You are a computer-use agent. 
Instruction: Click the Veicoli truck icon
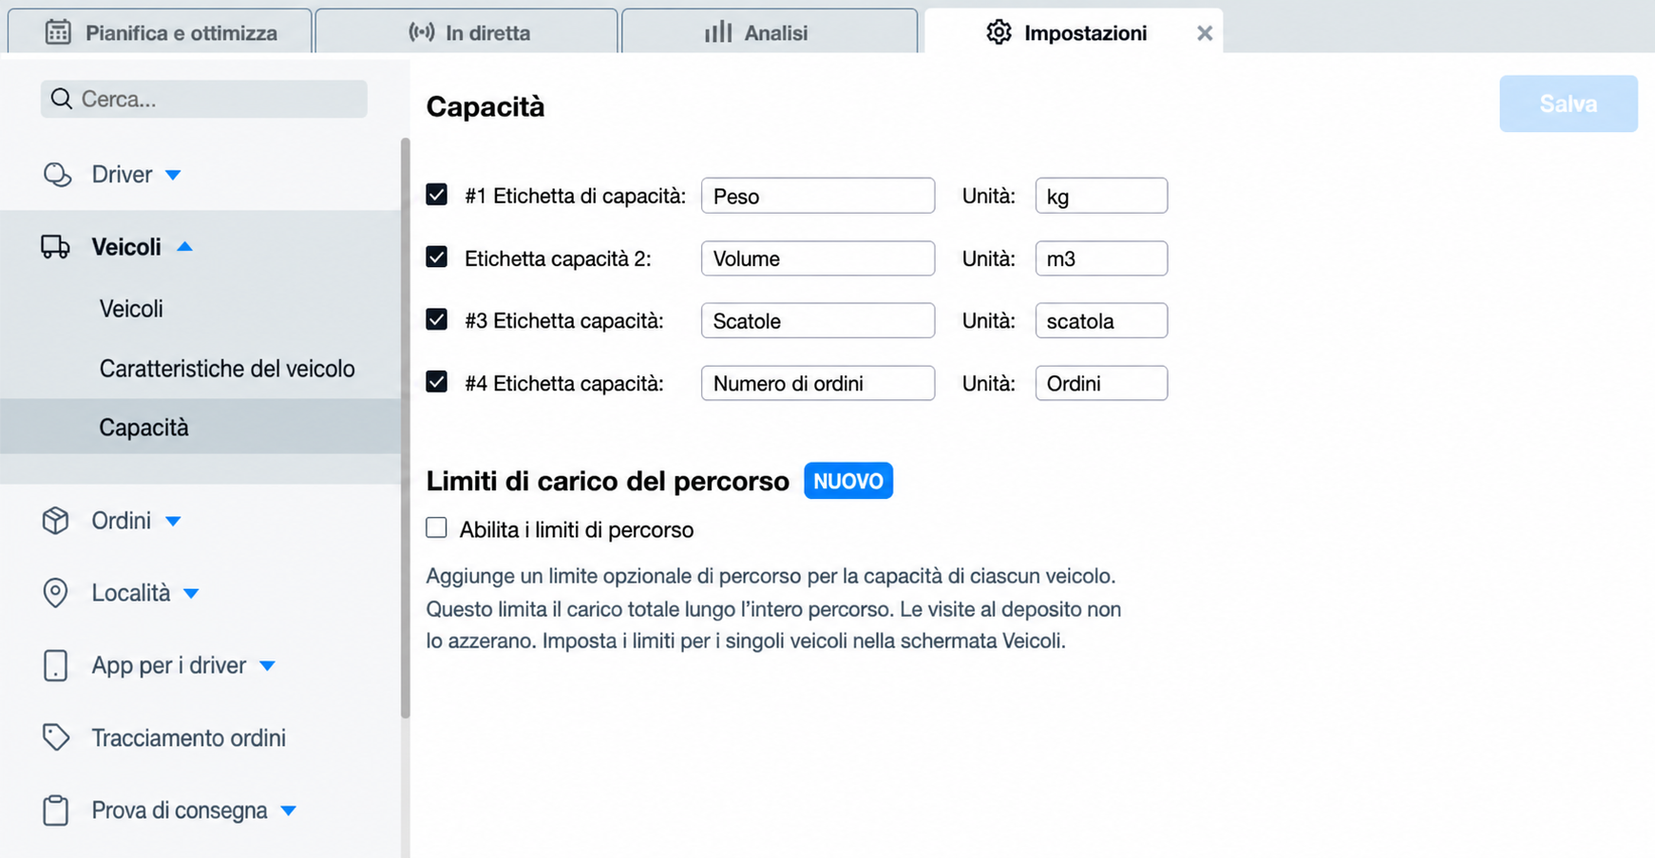pyautogui.click(x=55, y=247)
